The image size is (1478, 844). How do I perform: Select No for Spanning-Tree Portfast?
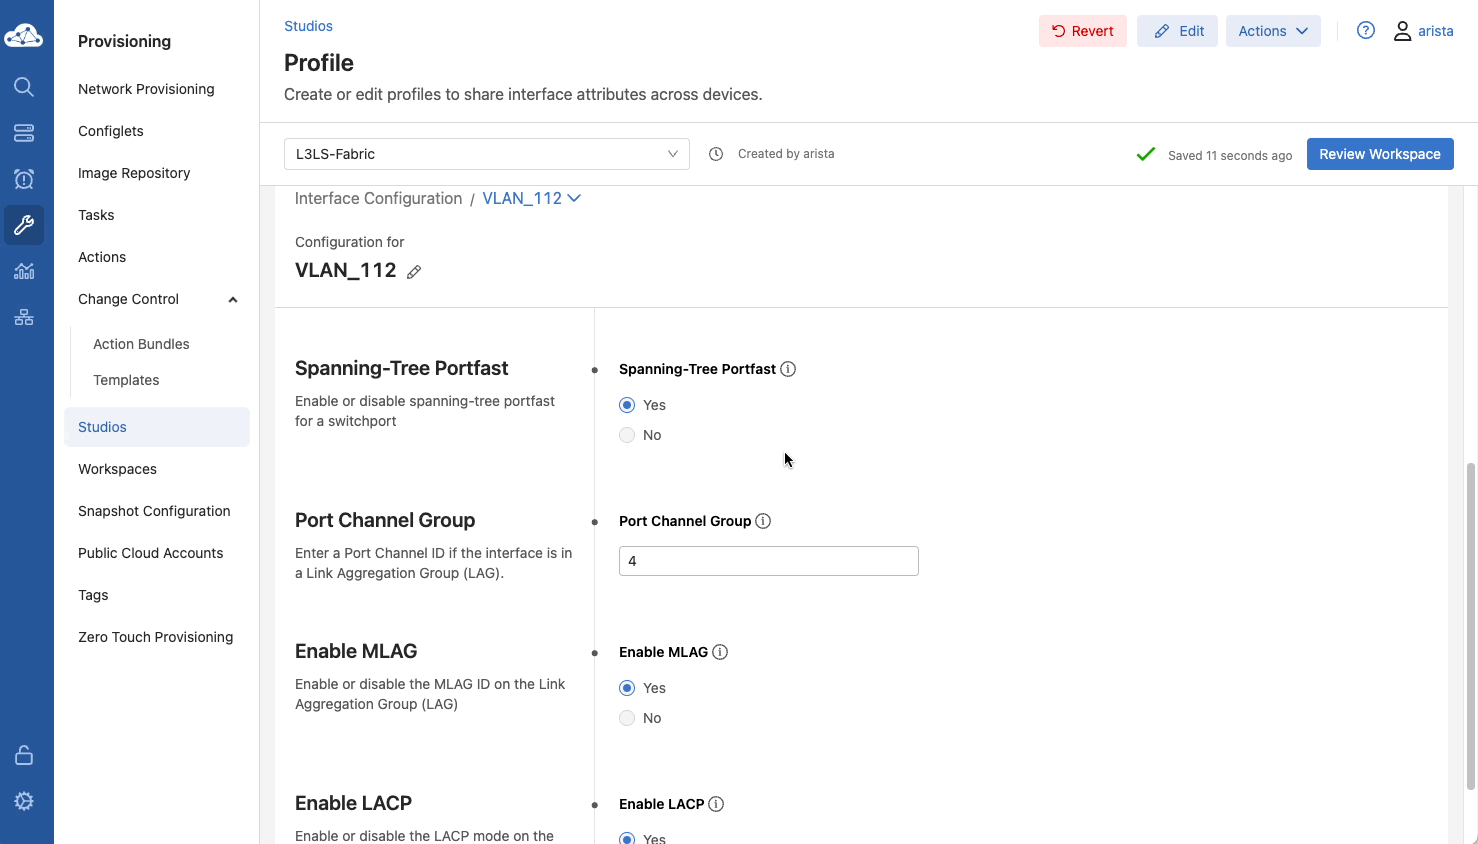[627, 435]
